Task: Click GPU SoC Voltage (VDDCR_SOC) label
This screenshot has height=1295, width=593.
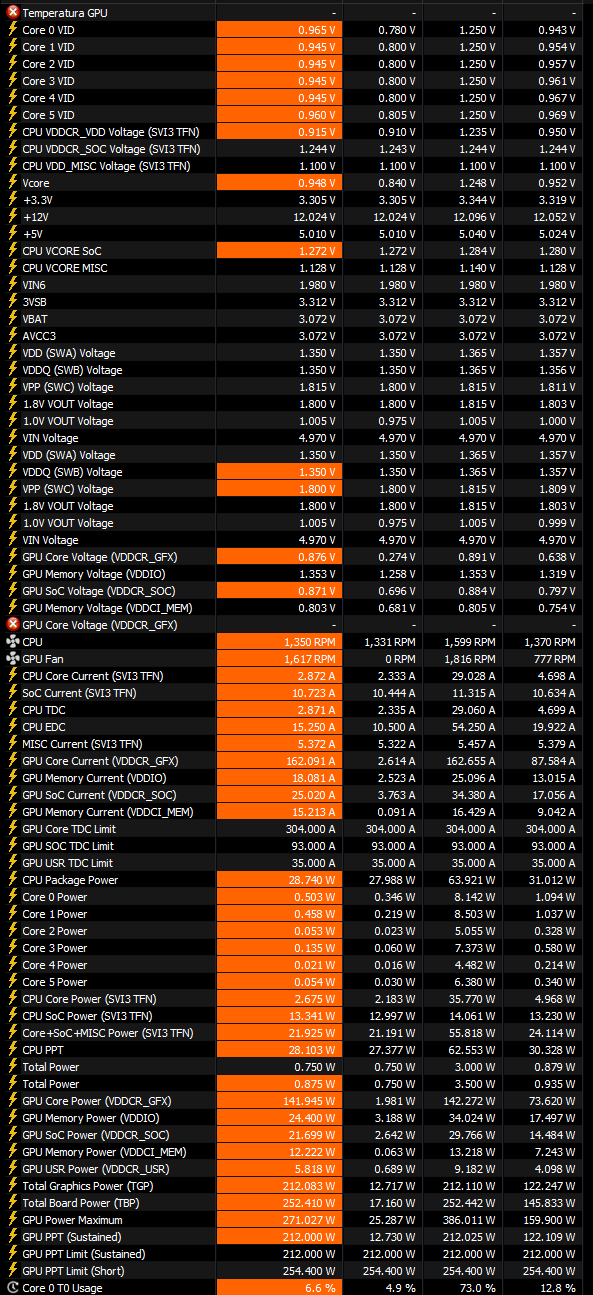Action: (97, 591)
